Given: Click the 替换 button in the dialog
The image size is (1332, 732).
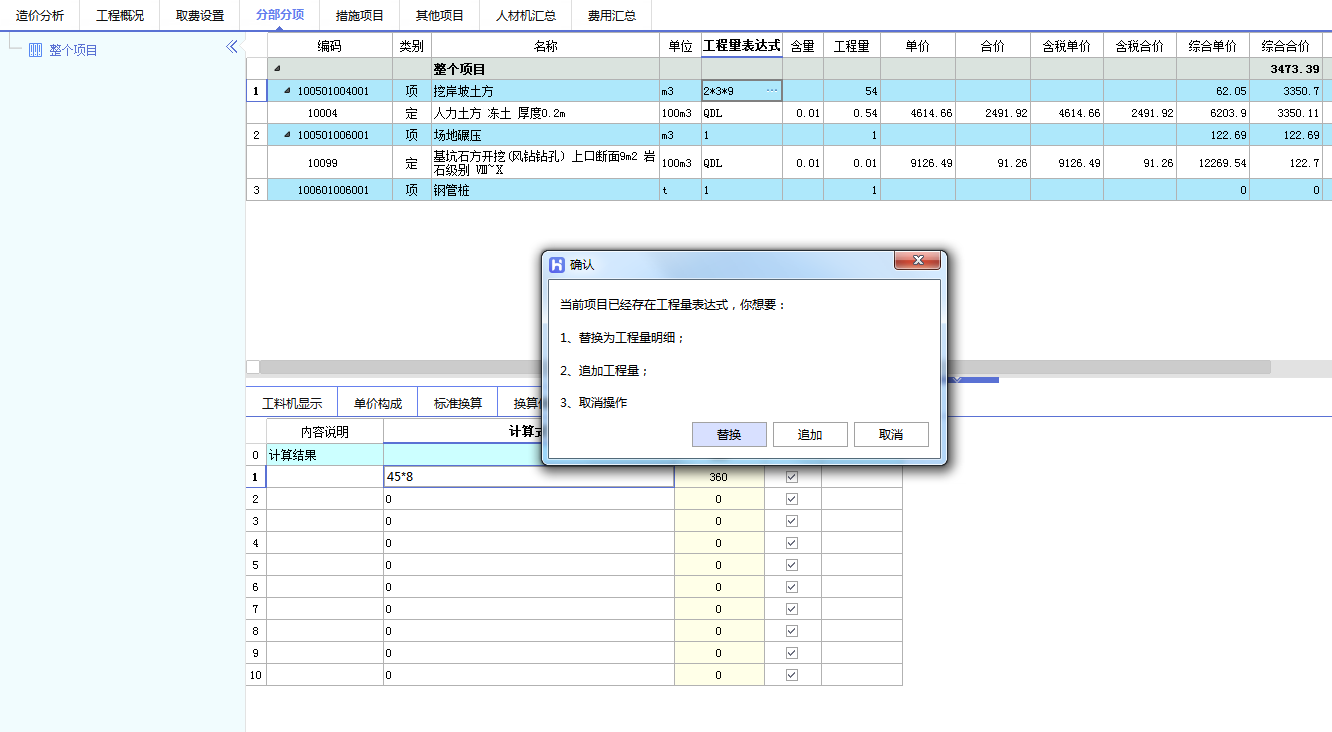Looking at the screenshot, I should 729,434.
